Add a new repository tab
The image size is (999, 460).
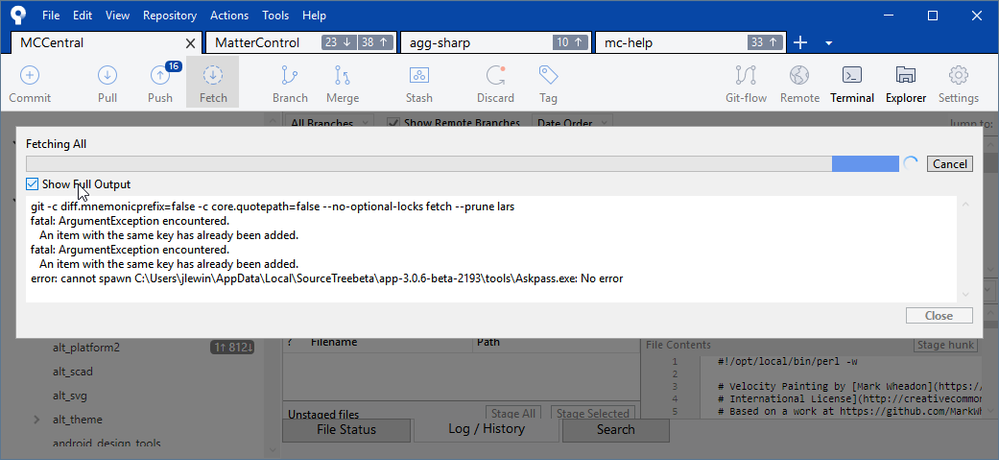pos(800,43)
